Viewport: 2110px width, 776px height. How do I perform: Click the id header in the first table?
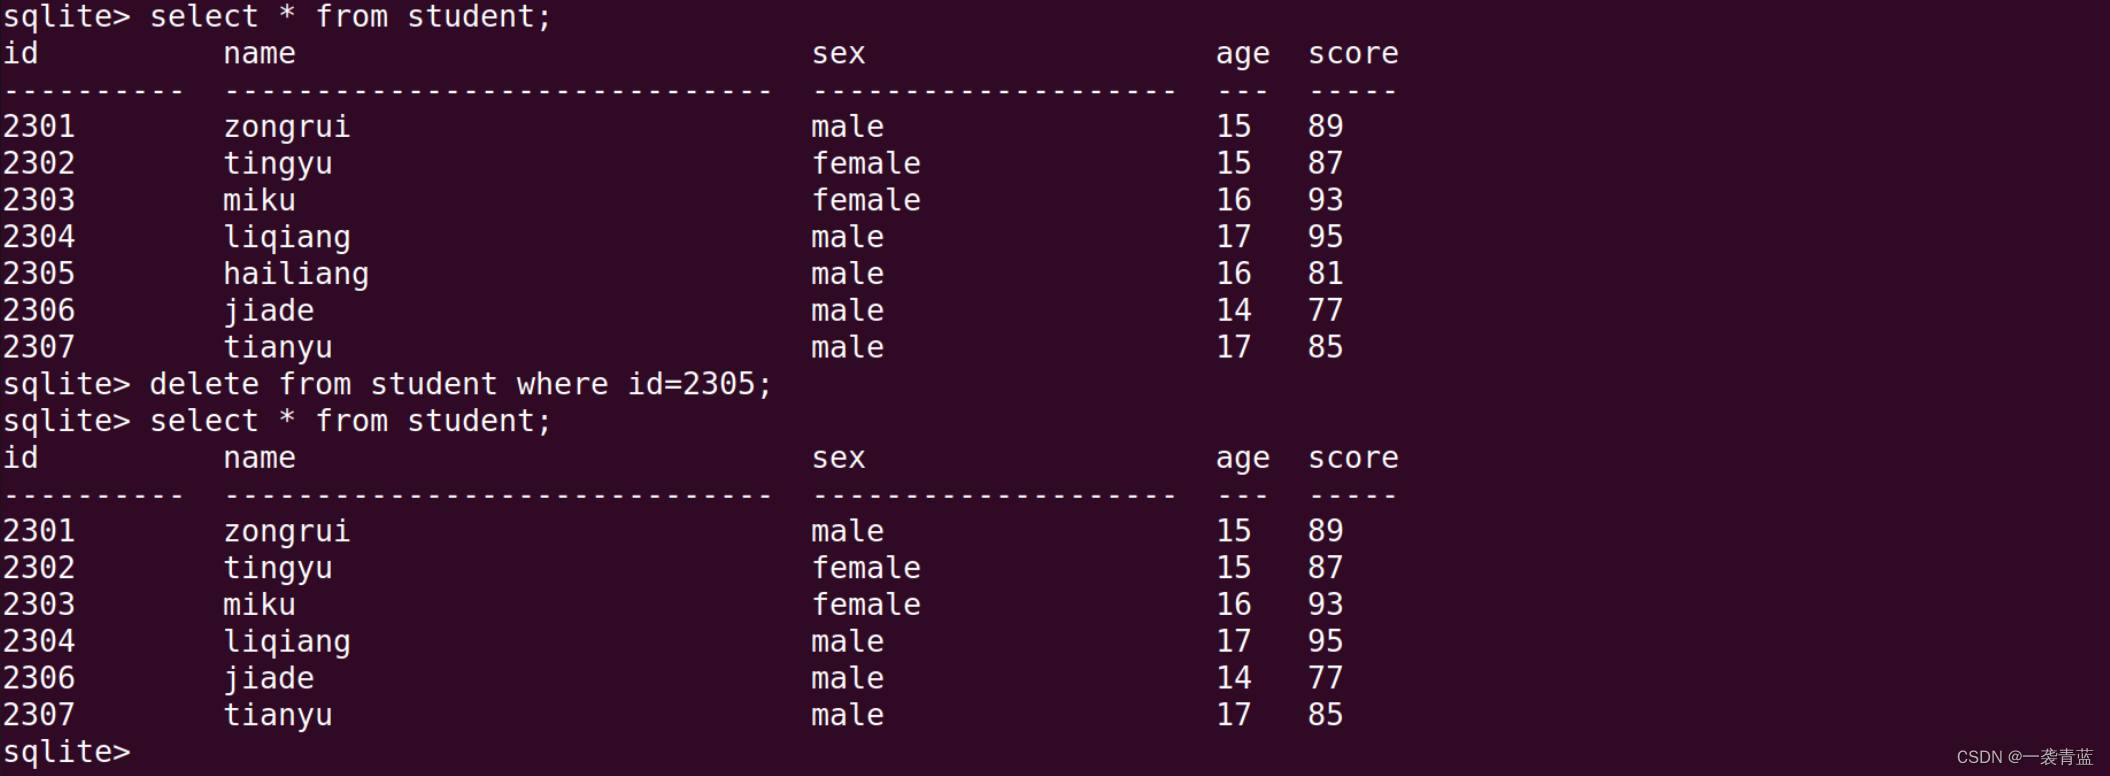(21, 54)
